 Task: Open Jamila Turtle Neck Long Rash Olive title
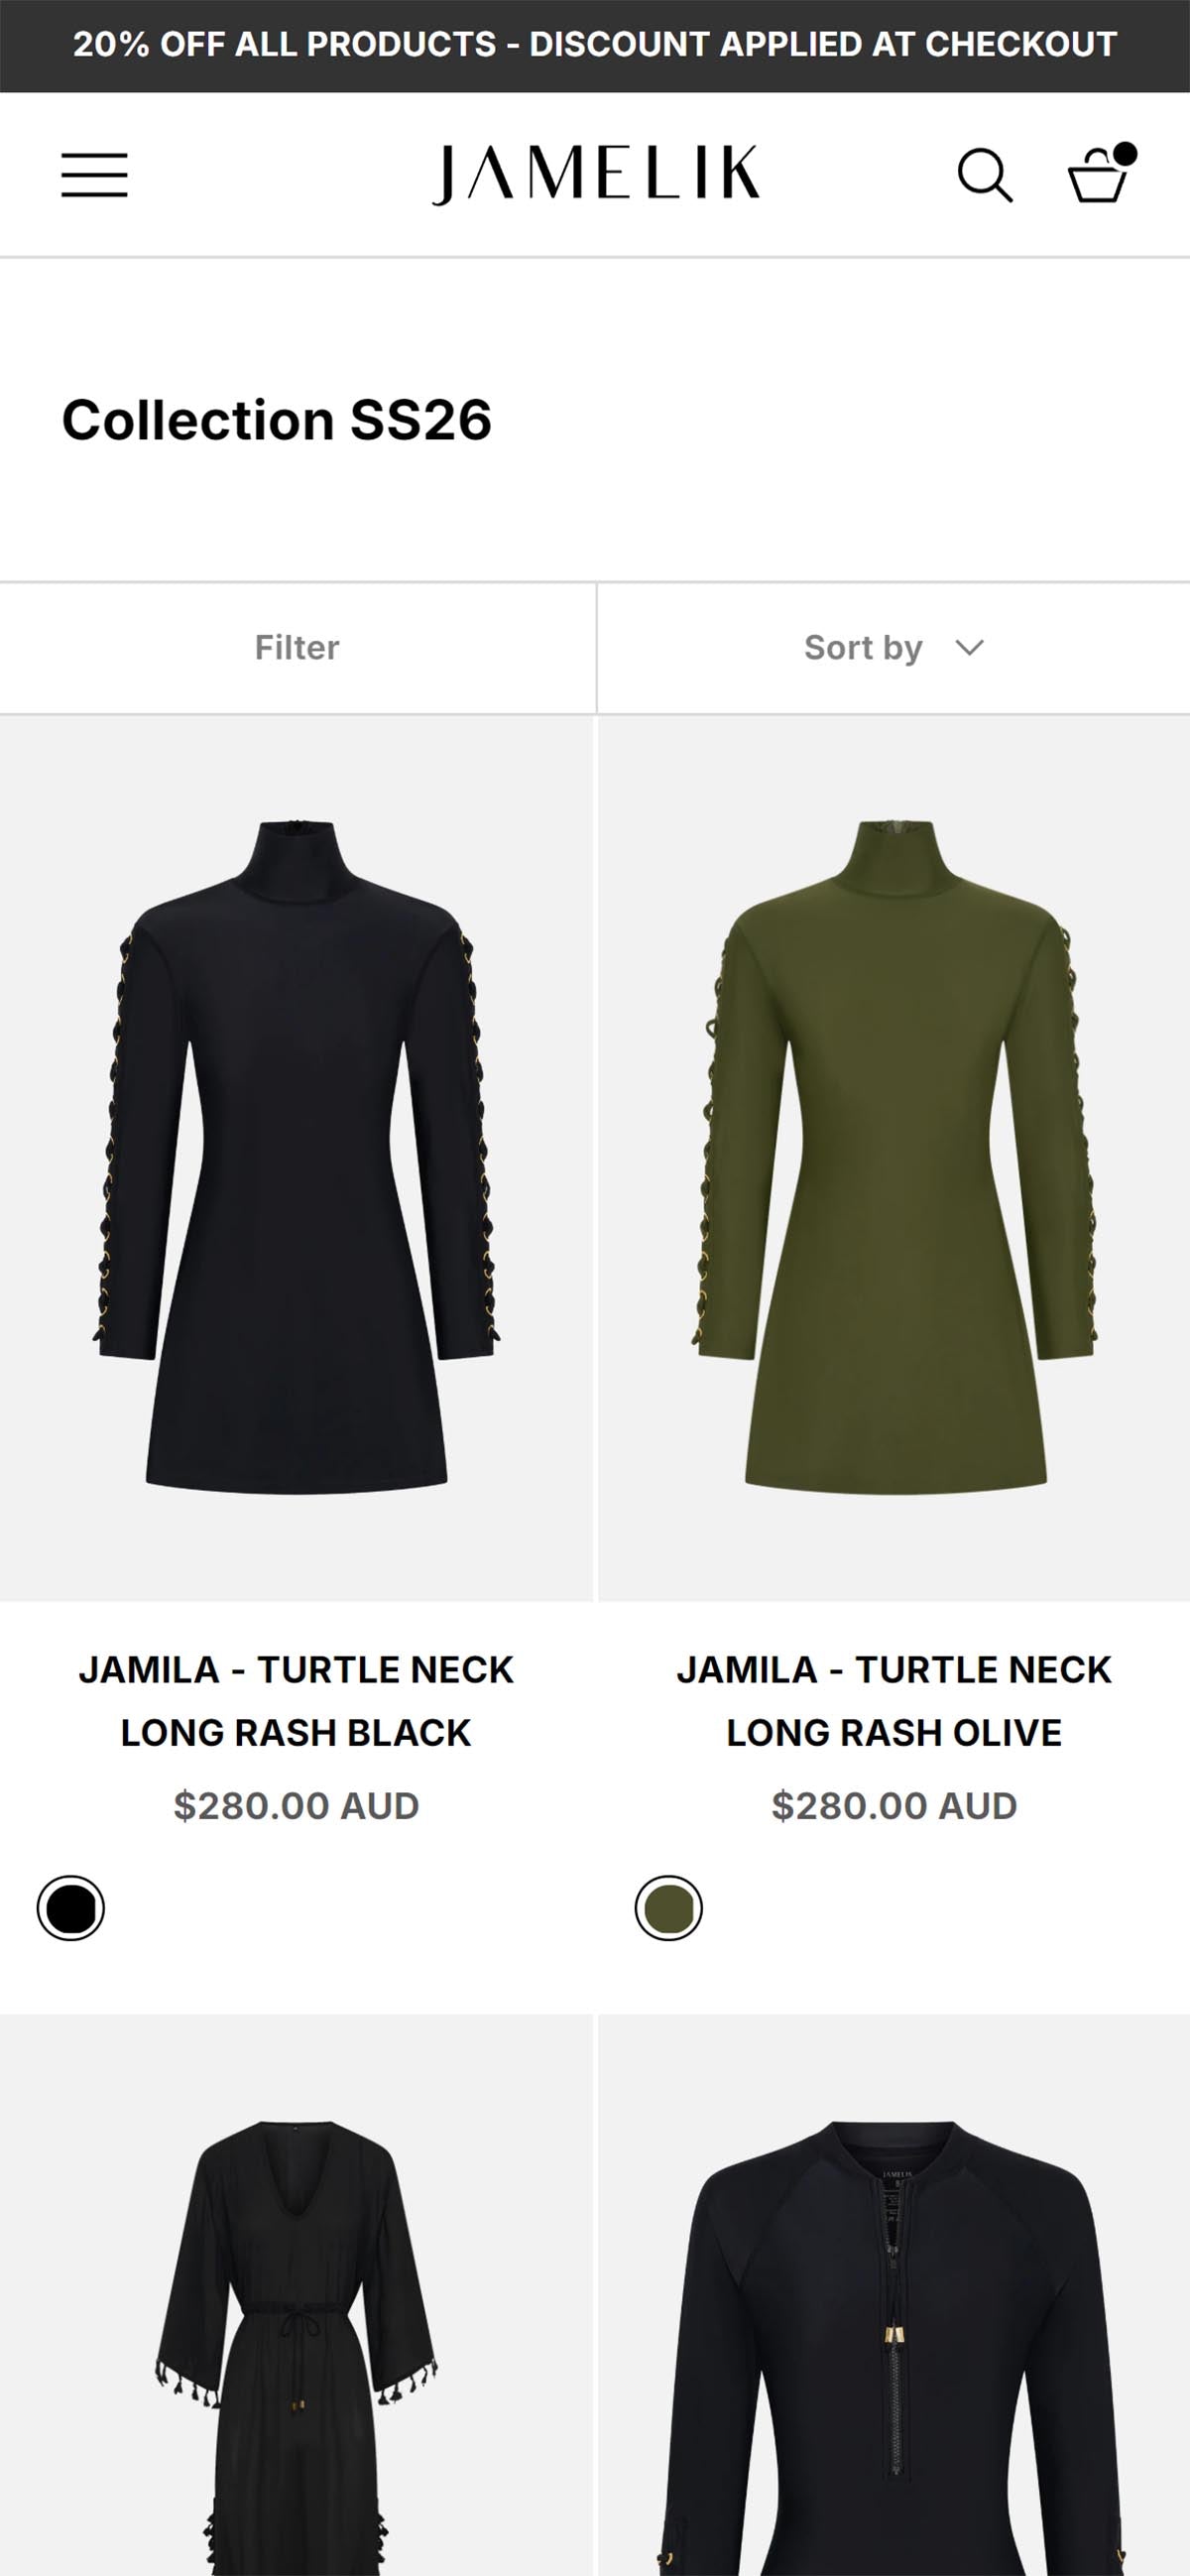[x=894, y=1701]
